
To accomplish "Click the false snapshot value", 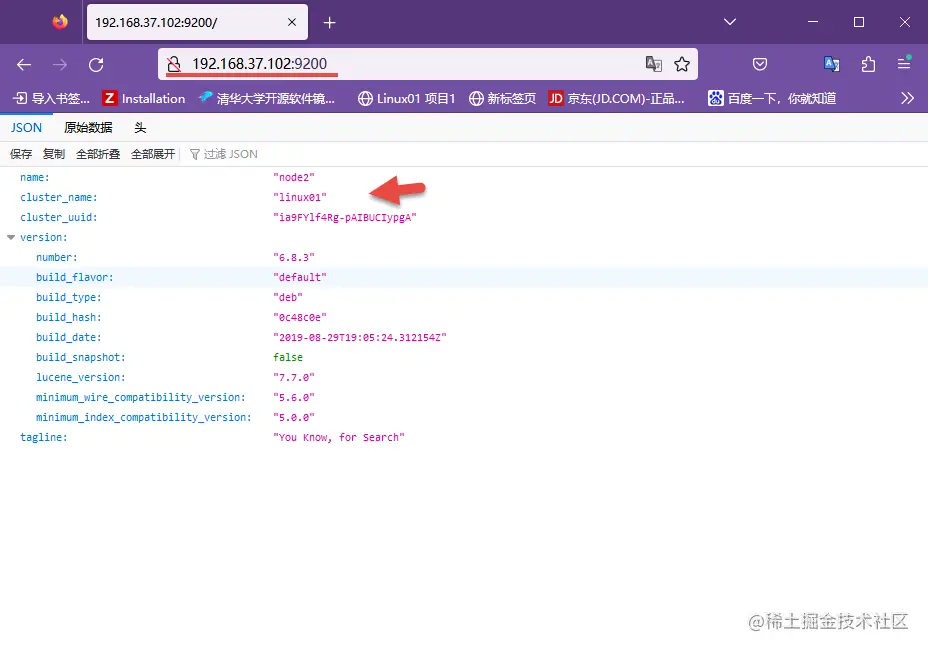I will coord(288,357).
